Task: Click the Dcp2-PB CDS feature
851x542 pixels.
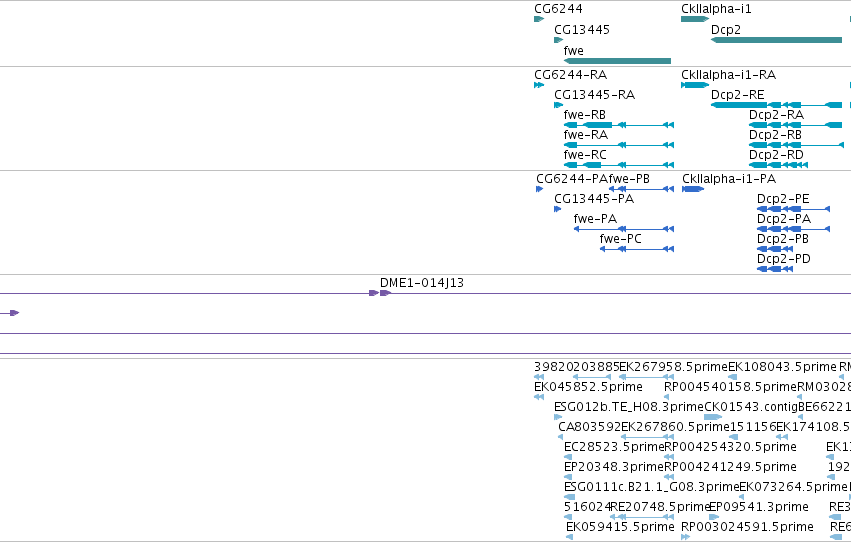Action: [x=775, y=250]
